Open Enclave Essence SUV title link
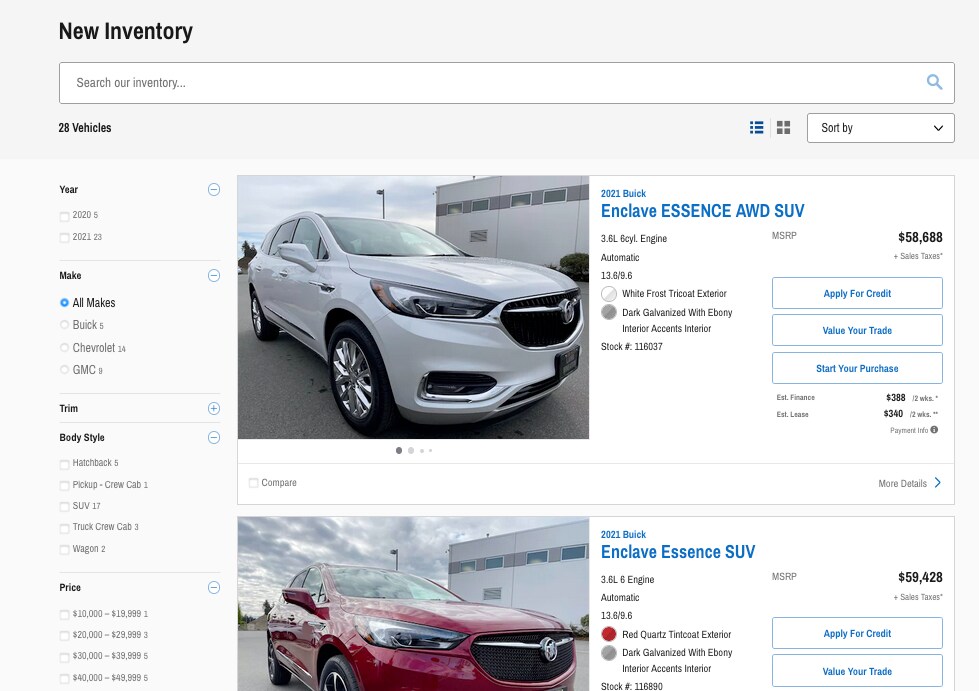This screenshot has width=979, height=691. pyautogui.click(x=678, y=552)
